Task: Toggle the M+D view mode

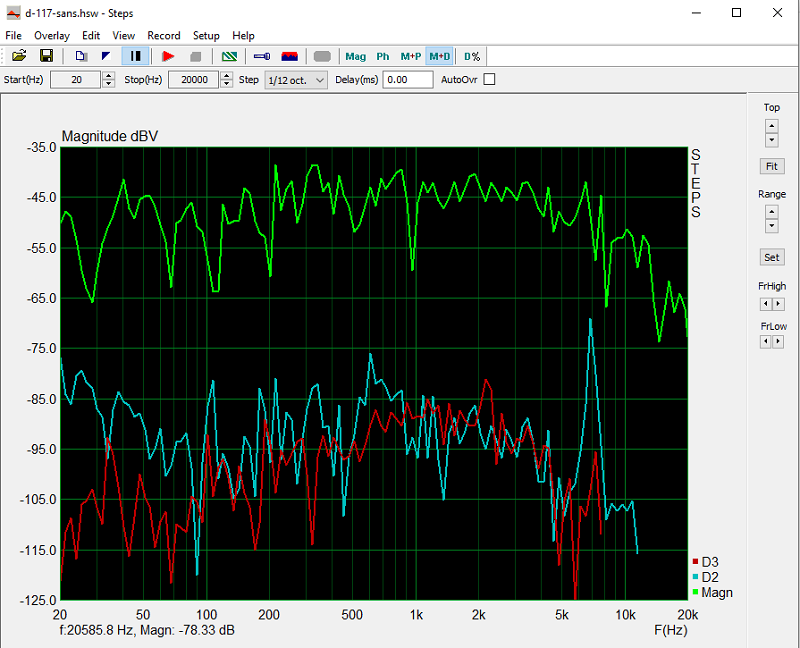Action: 440,57
